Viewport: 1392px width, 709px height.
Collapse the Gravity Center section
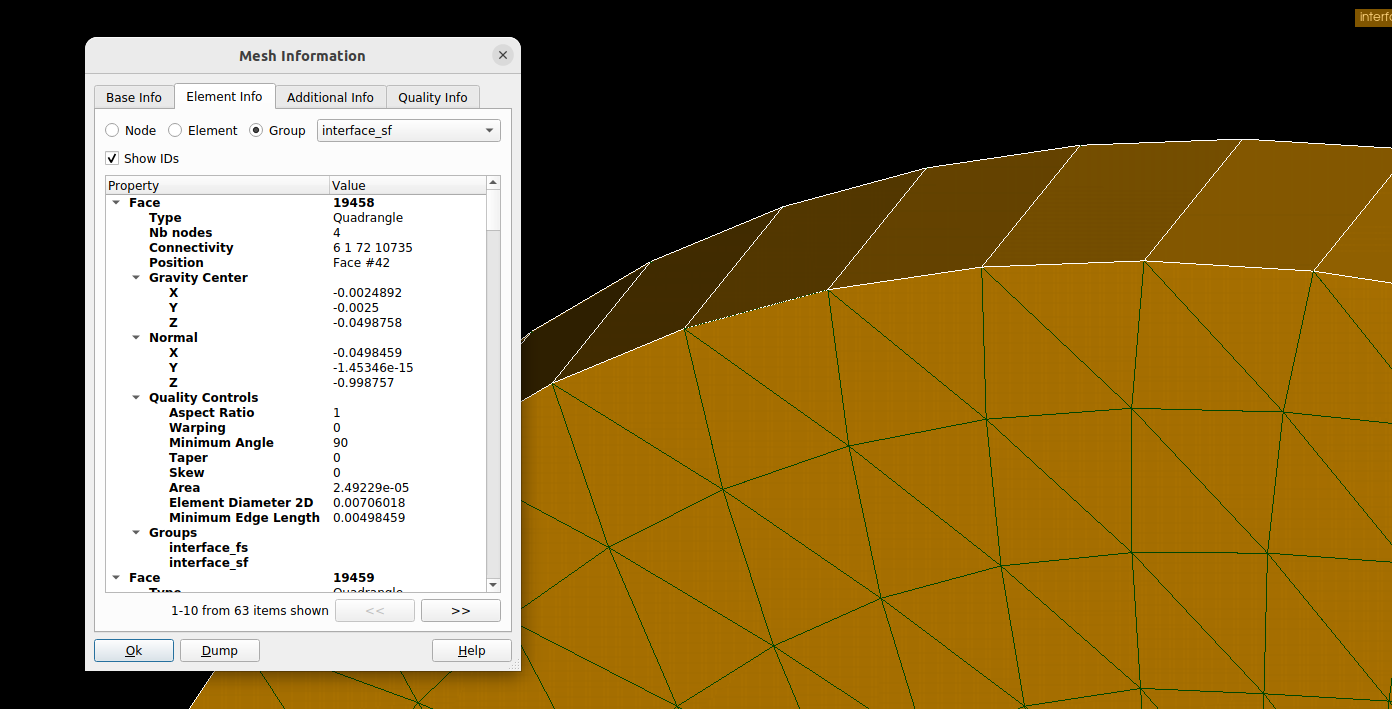pos(137,278)
